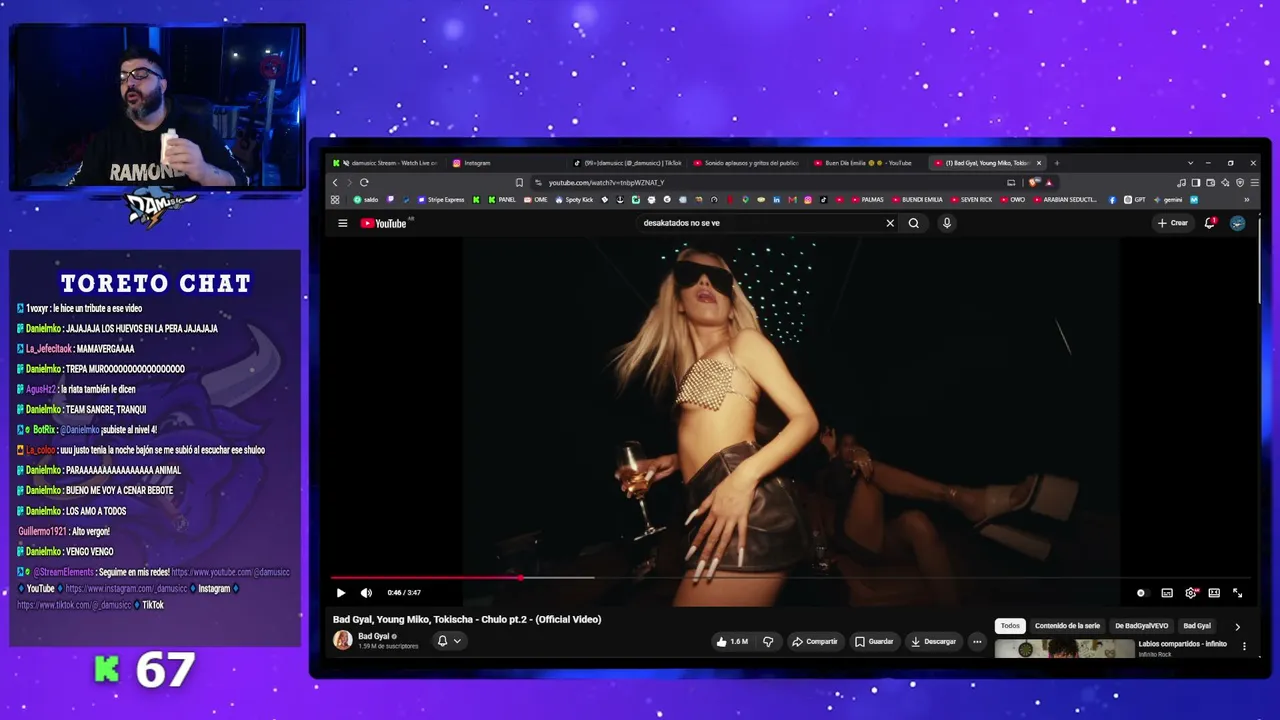The image size is (1280, 720).
Task: Open the SEVEN RICK bookmark
Action: coord(971,200)
